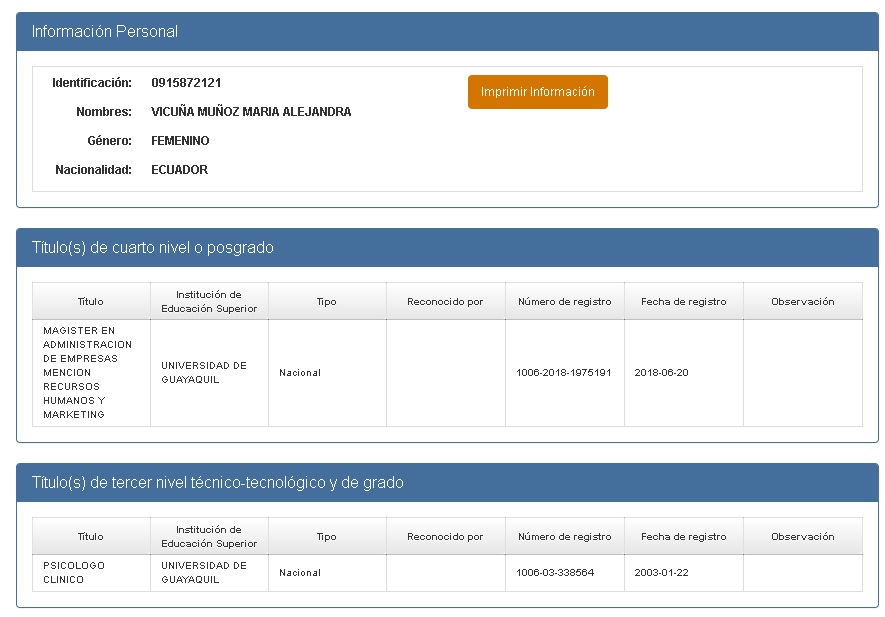Click the Identificación field label
Screen dimensions: 885x617
click(x=92, y=83)
